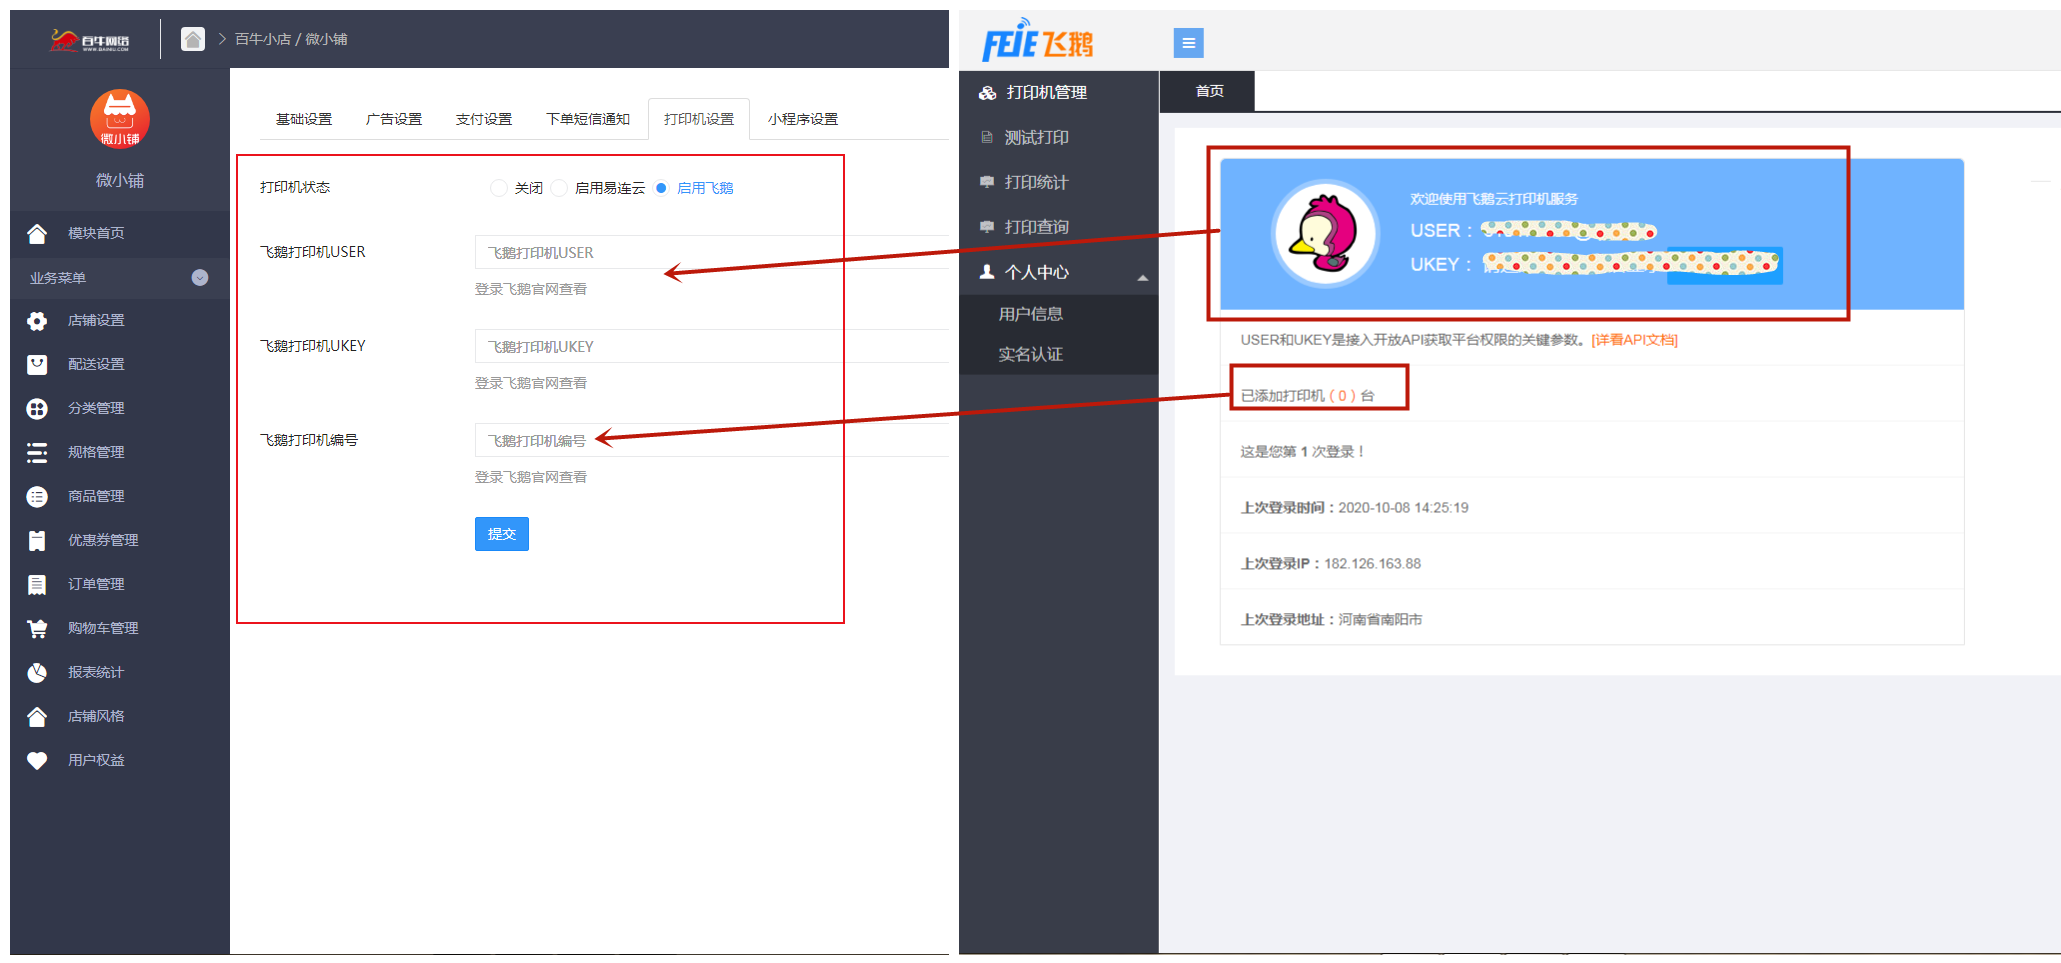
Task: Open the 详看API文档 link
Action: coord(1635,340)
